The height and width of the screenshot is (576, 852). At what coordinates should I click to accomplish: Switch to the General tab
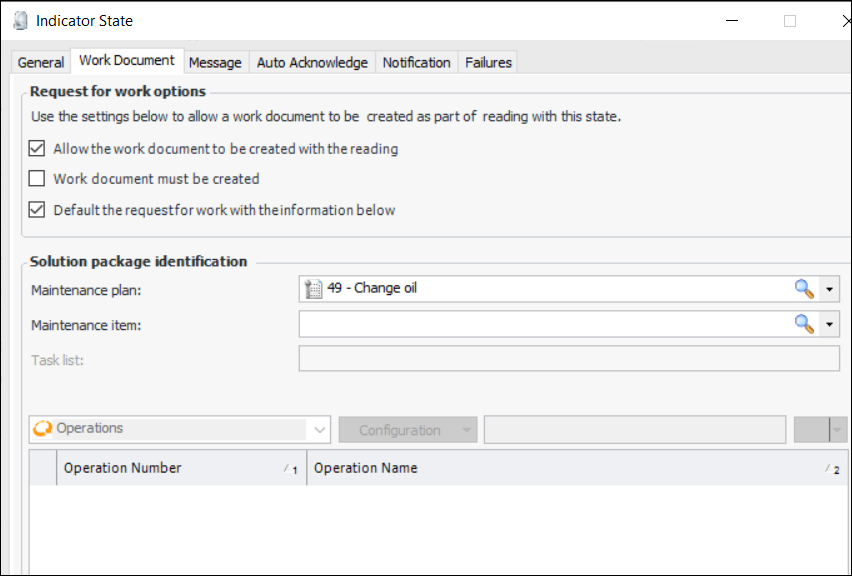(41, 62)
